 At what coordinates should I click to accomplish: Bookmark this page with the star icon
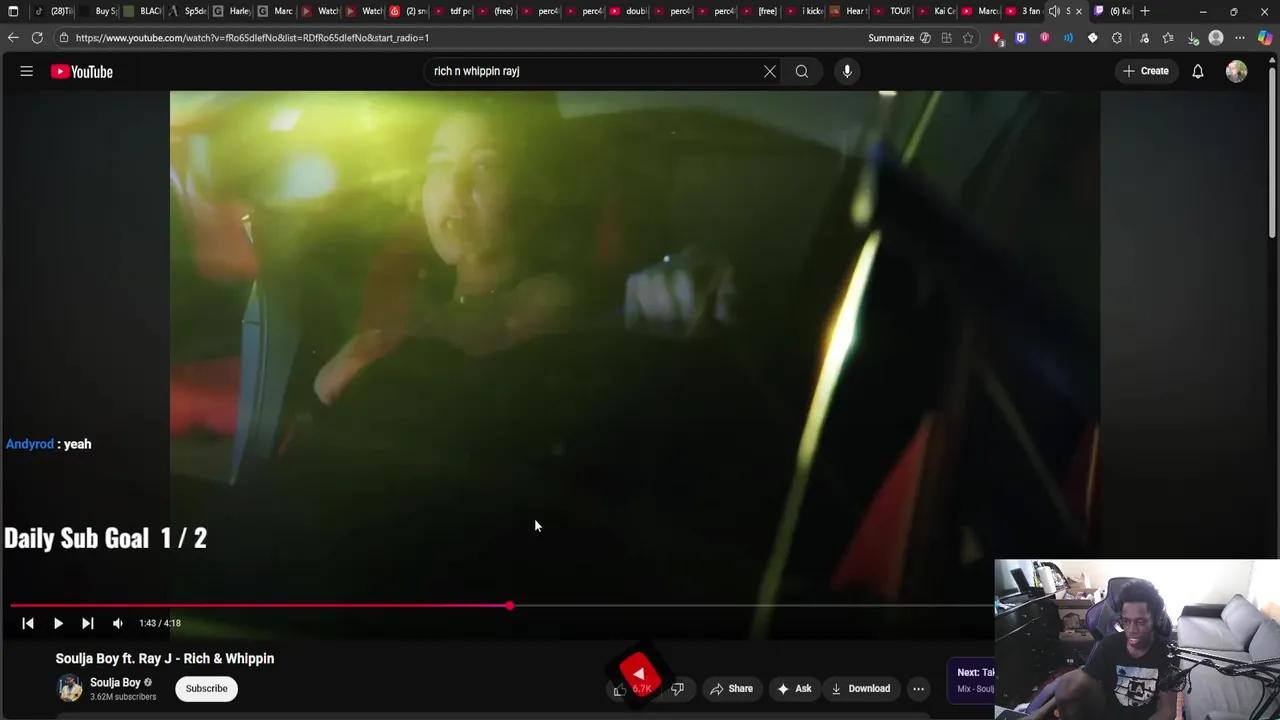[968, 38]
